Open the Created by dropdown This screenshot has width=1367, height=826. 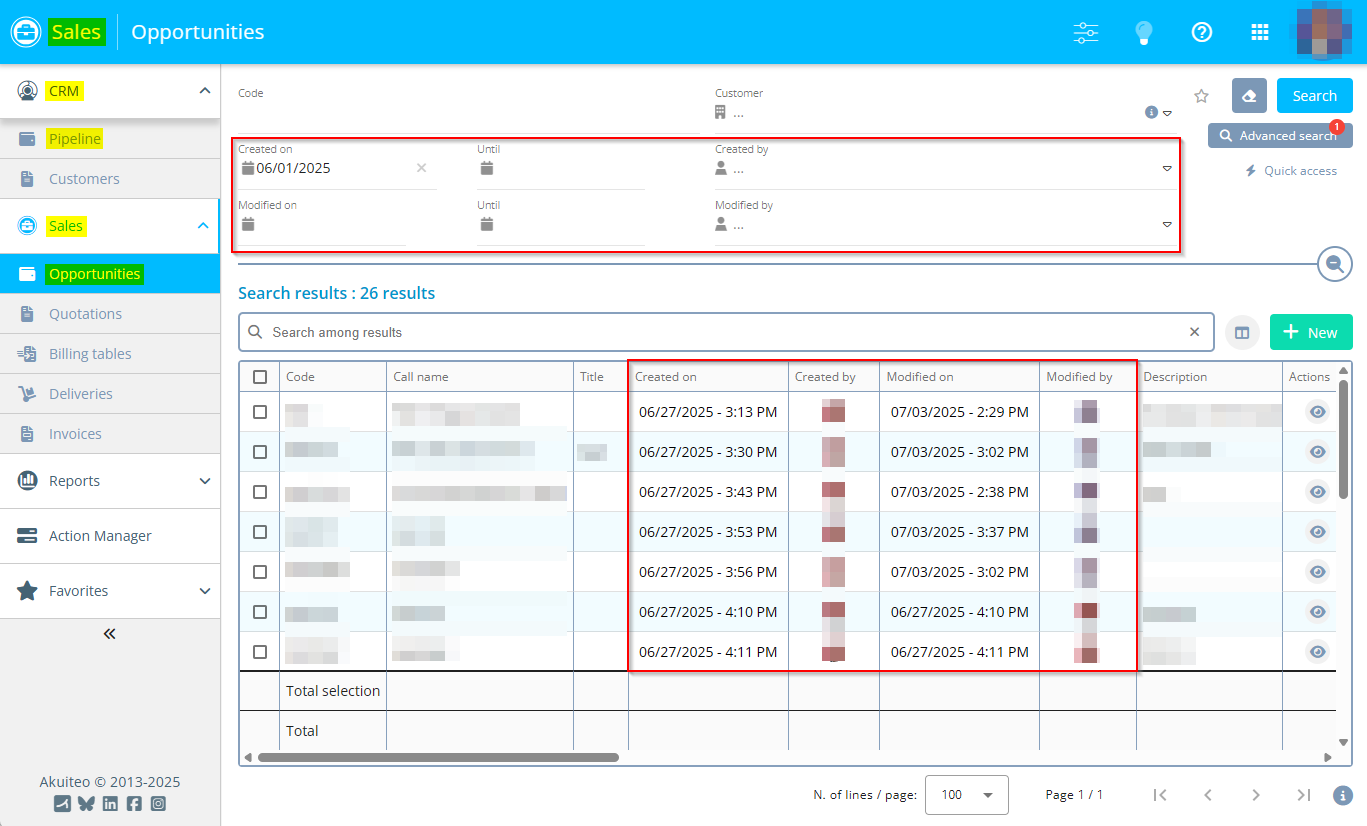click(1166, 169)
